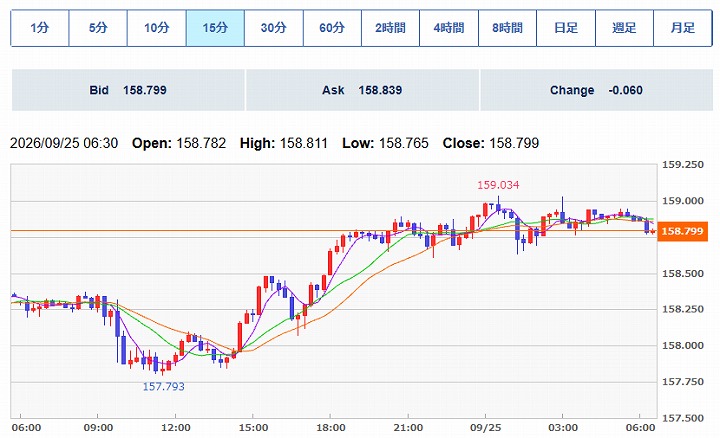Click the 157.500 price axis label

(x=682, y=418)
